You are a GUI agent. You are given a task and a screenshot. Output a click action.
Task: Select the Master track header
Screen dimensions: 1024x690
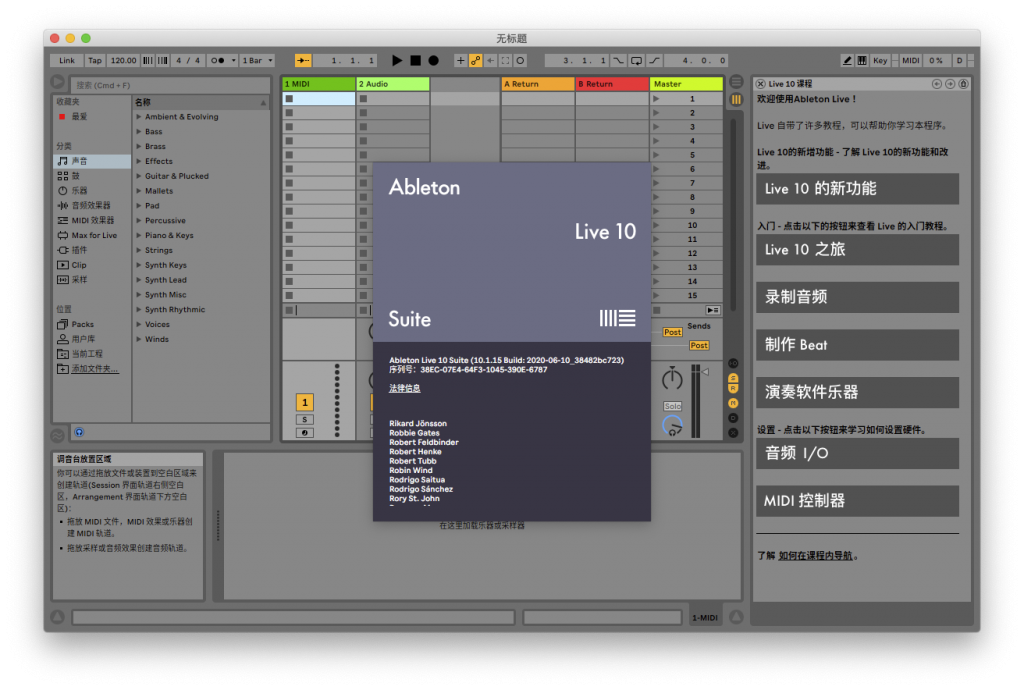pyautogui.click(x=686, y=84)
